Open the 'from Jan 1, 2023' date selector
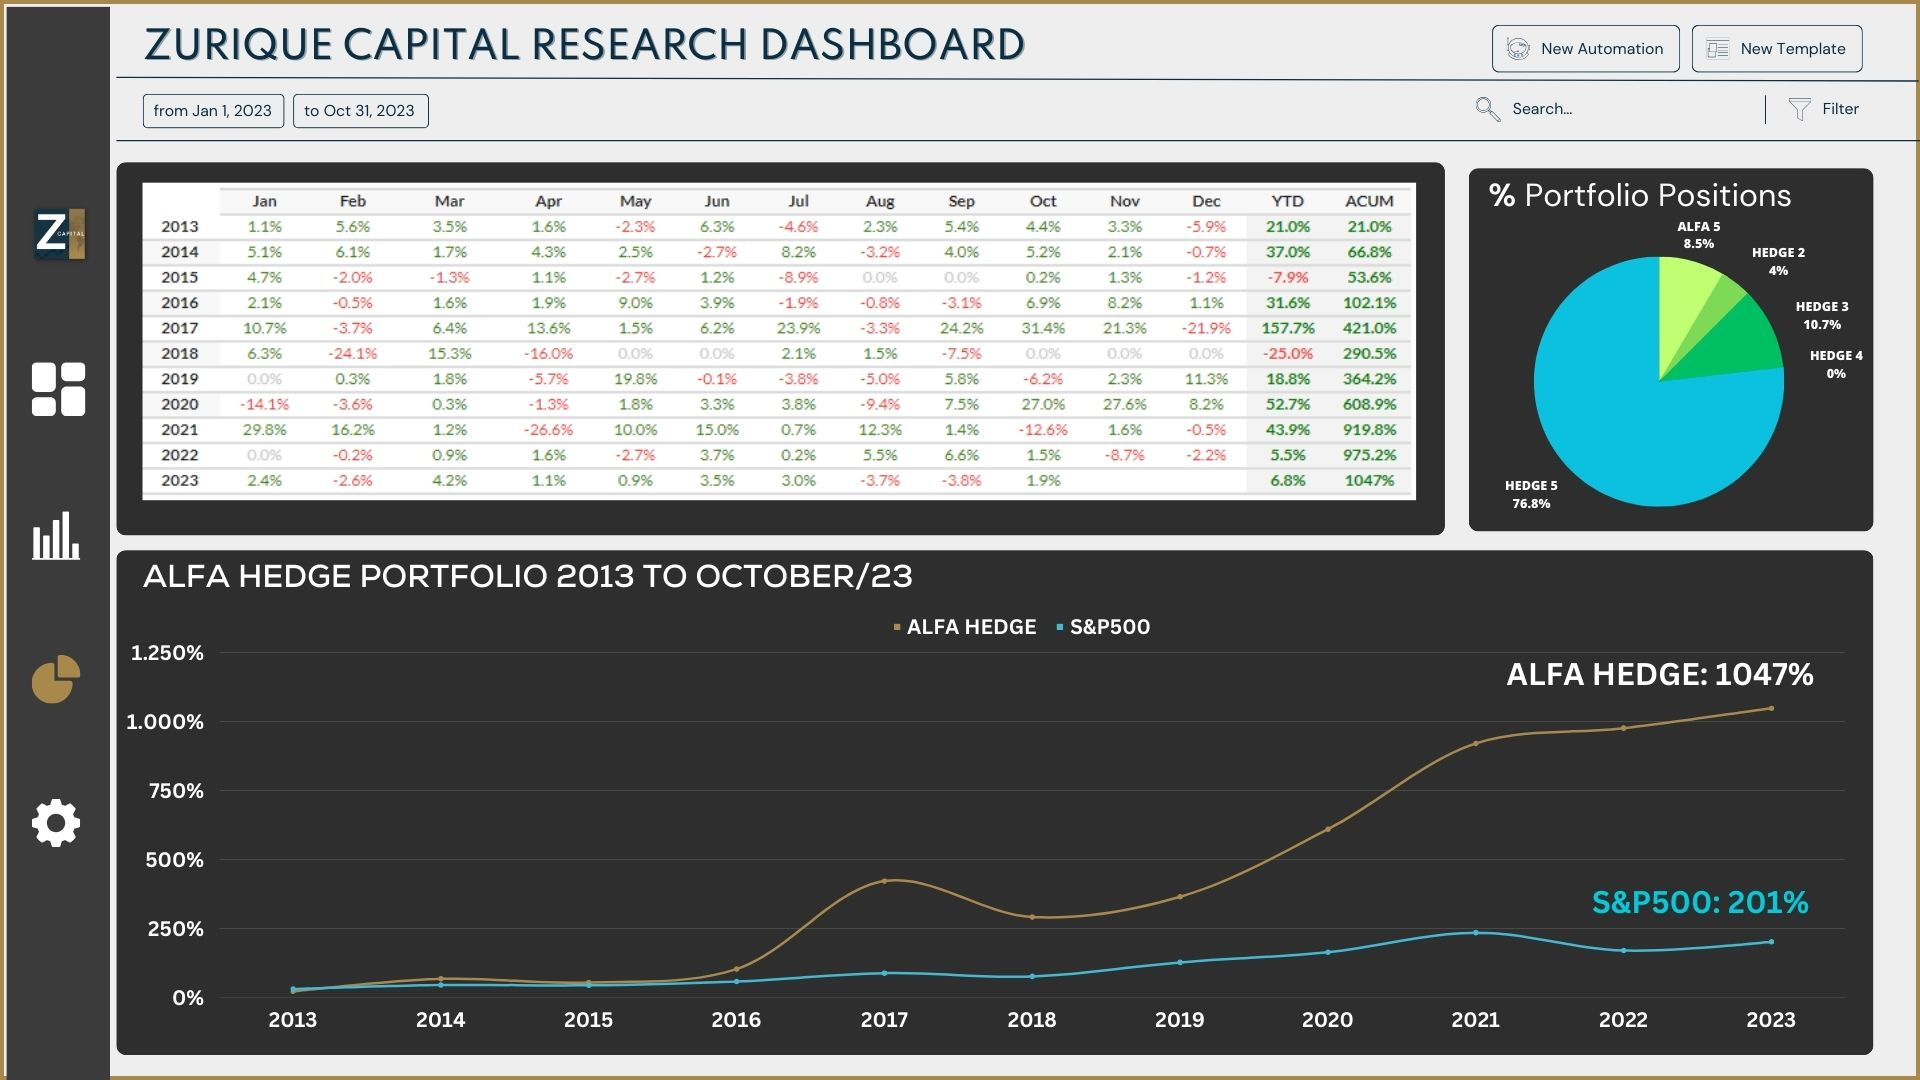This screenshot has height=1080, width=1920. 213,111
